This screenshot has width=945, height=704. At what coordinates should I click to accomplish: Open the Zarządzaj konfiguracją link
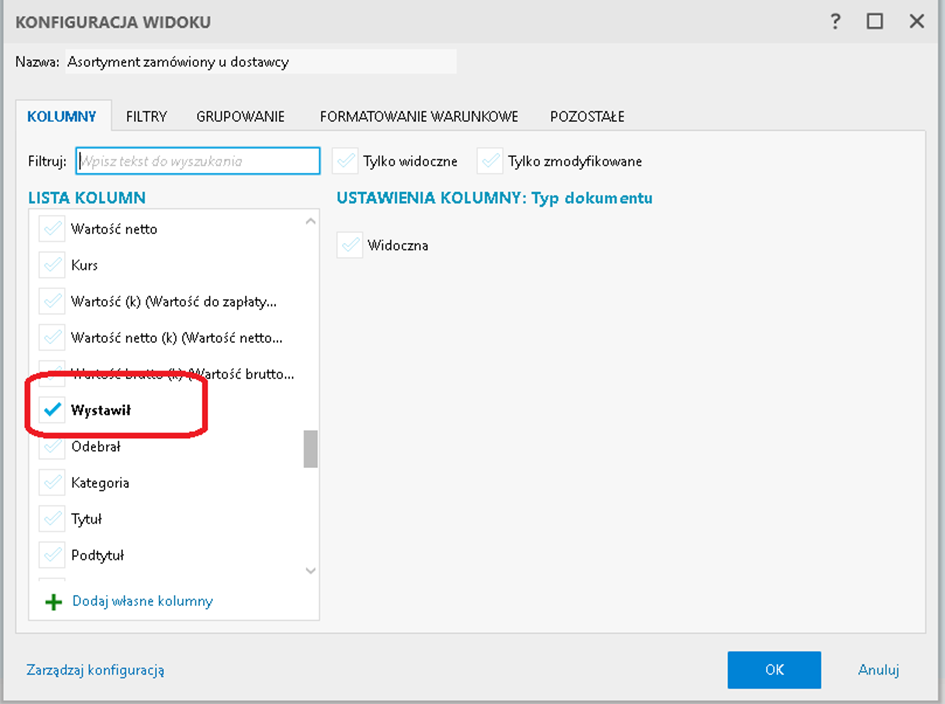96,670
